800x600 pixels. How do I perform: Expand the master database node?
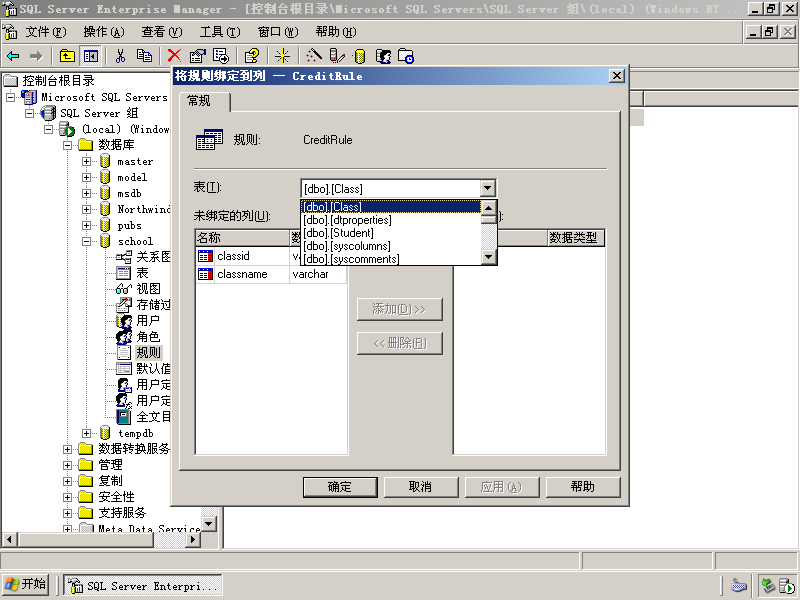pos(87,162)
